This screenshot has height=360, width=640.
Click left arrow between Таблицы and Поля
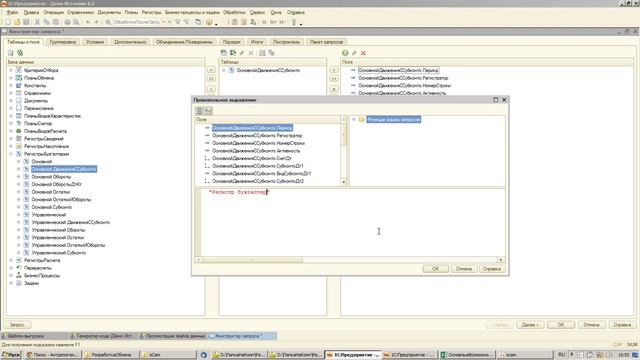pos(333,89)
